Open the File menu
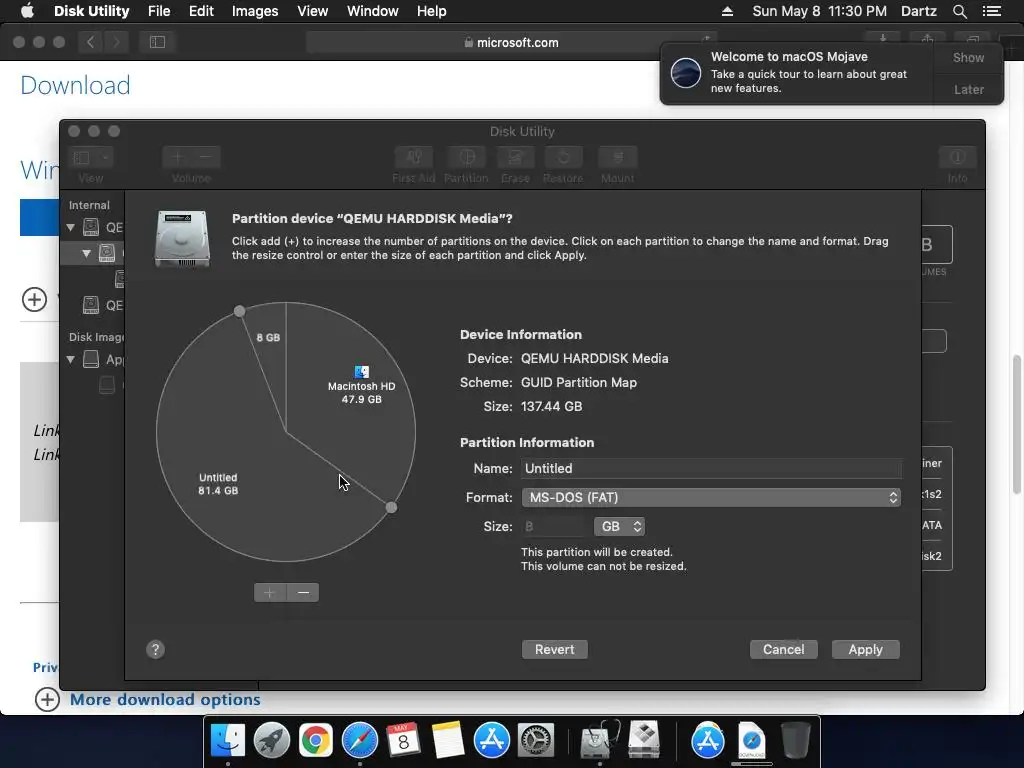The width and height of the screenshot is (1024, 768). click(159, 11)
